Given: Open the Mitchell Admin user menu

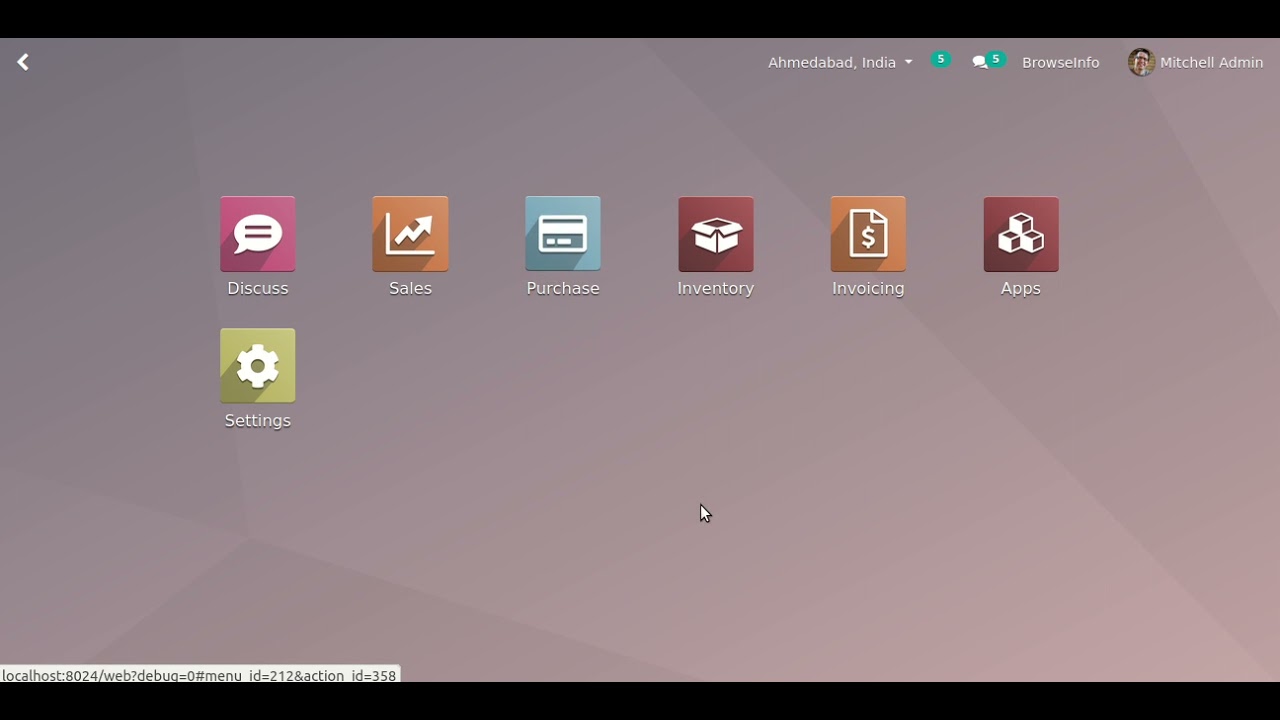Looking at the screenshot, I should tap(1196, 62).
